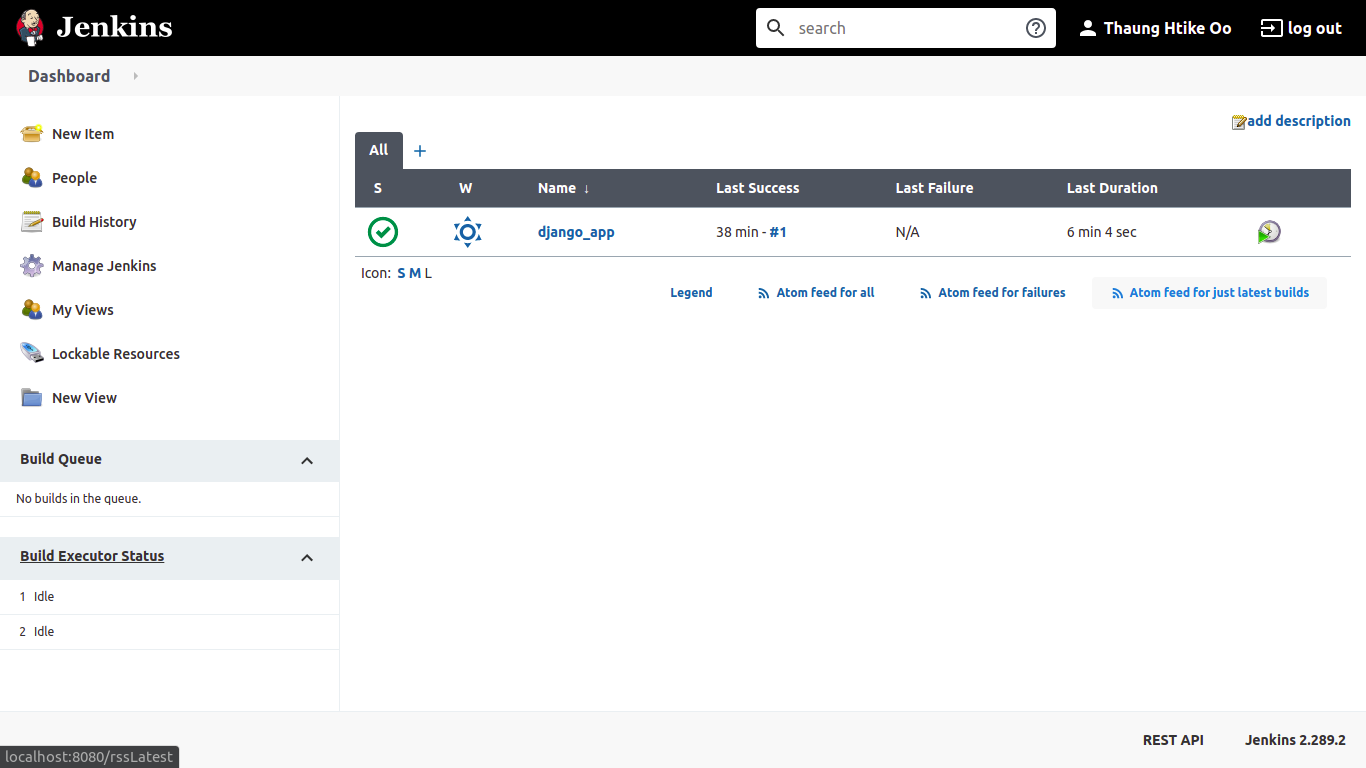
Task: Open the My Views link
Action: 83,310
